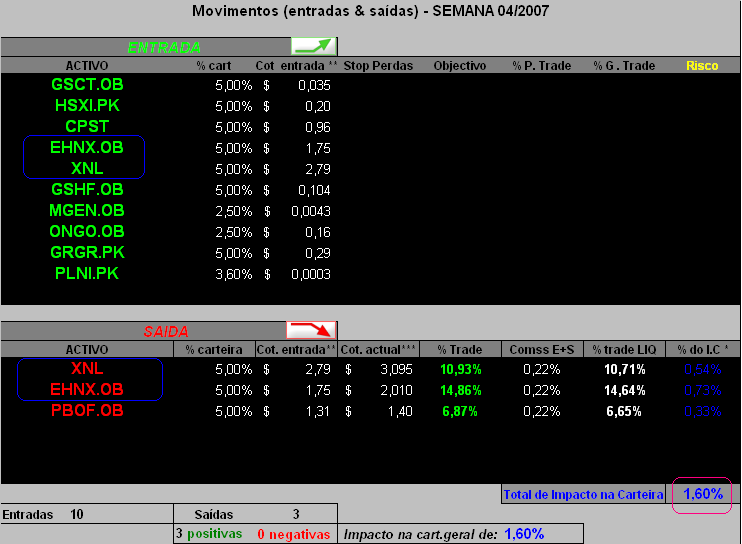The image size is (742, 544).
Task: Select the 1,60% total impact cell
Action: (703, 494)
